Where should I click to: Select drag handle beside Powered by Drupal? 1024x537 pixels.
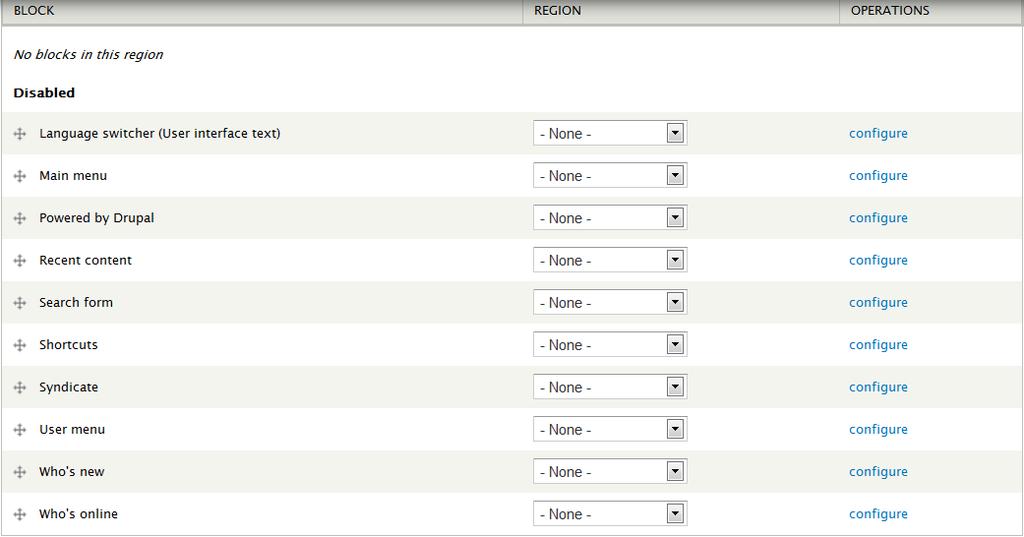(x=20, y=218)
